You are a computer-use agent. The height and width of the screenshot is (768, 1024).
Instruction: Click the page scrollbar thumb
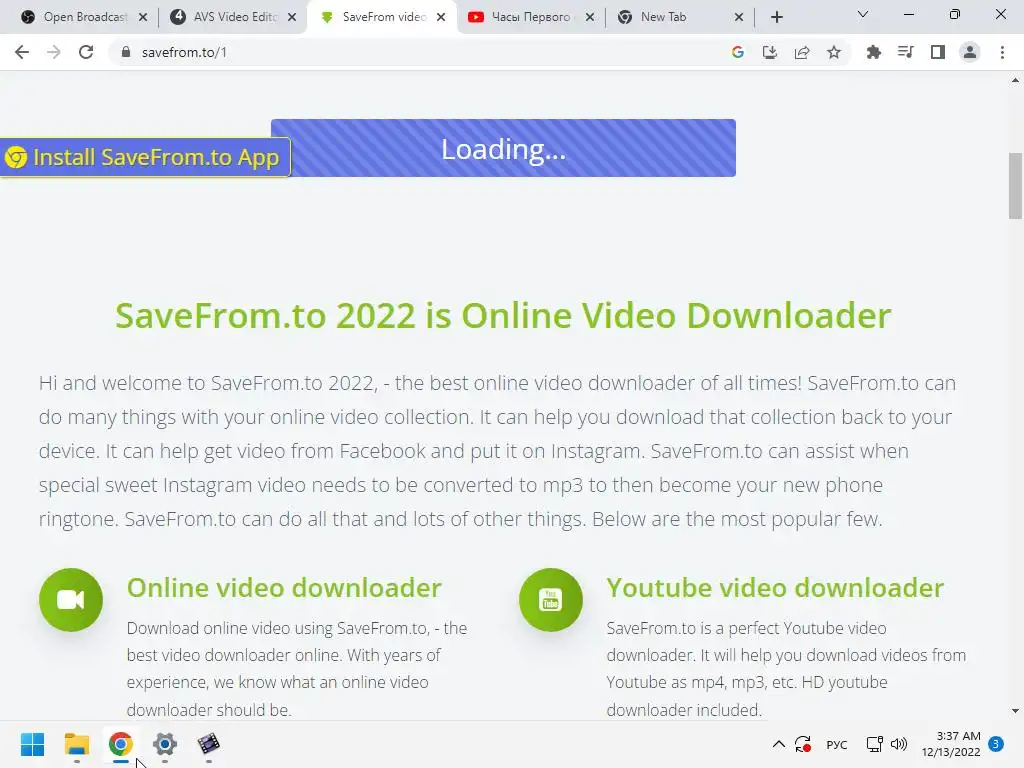coord(1015,186)
